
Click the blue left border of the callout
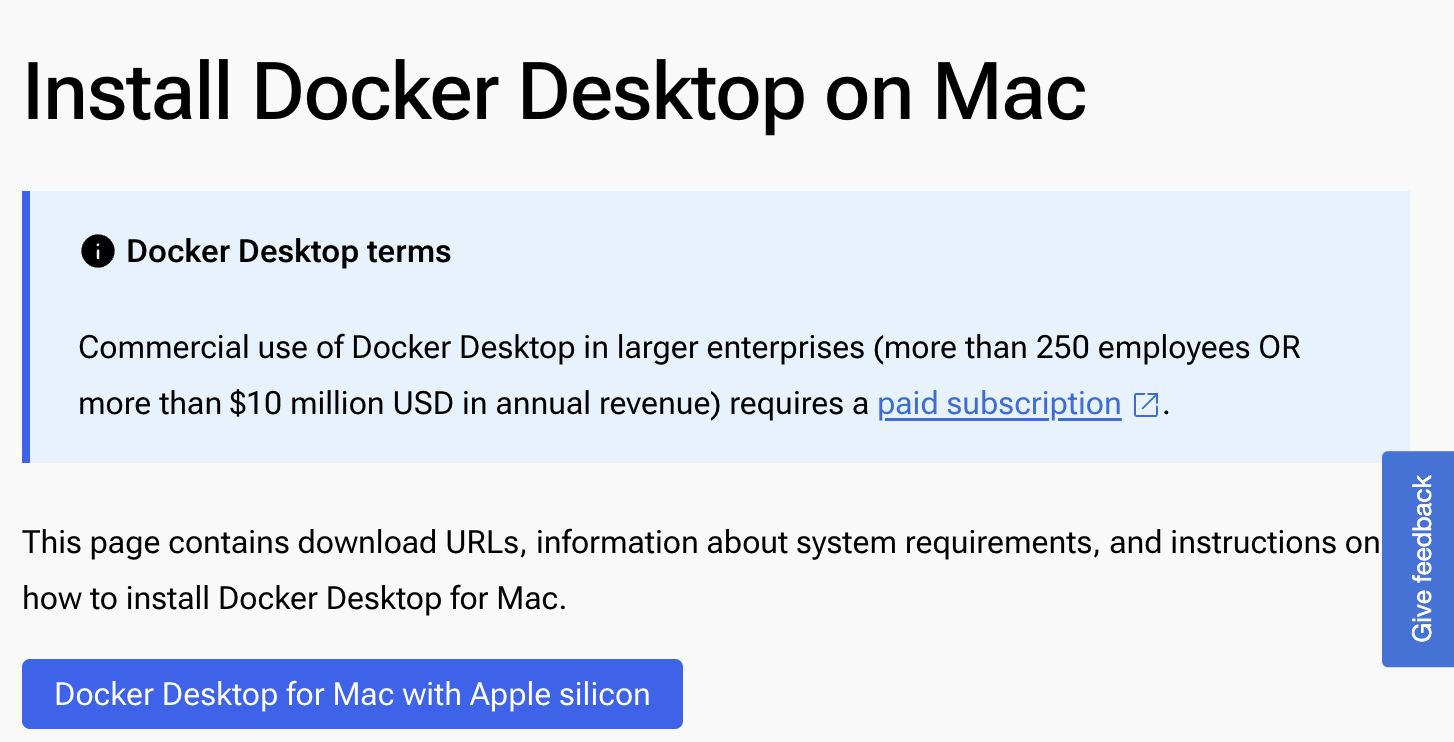(x=26, y=327)
